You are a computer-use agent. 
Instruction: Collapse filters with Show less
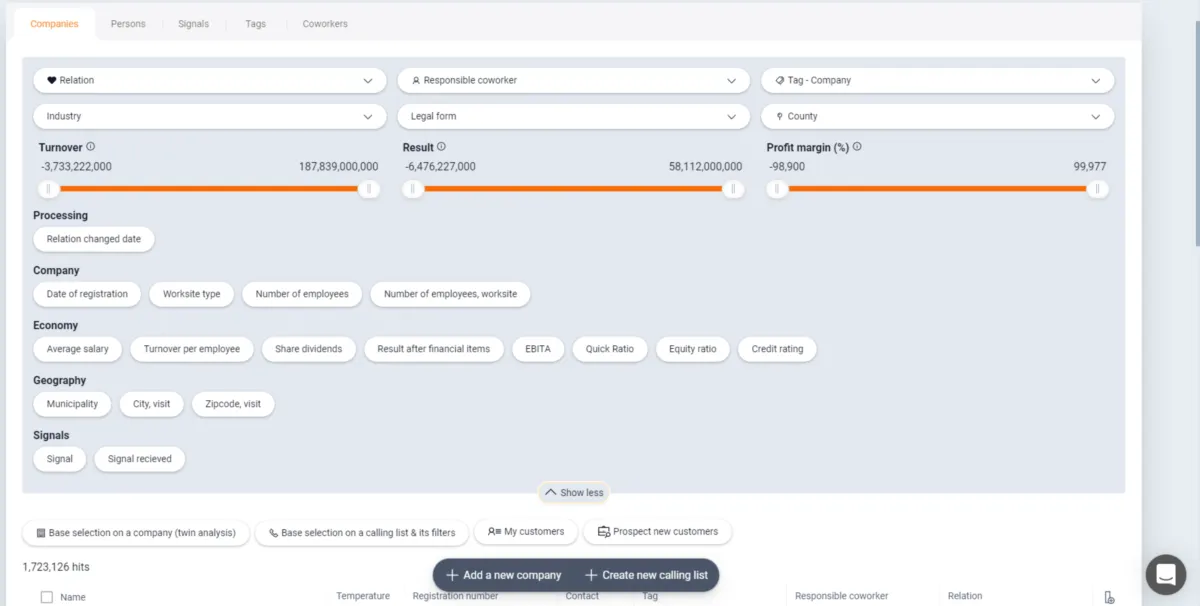coord(574,492)
